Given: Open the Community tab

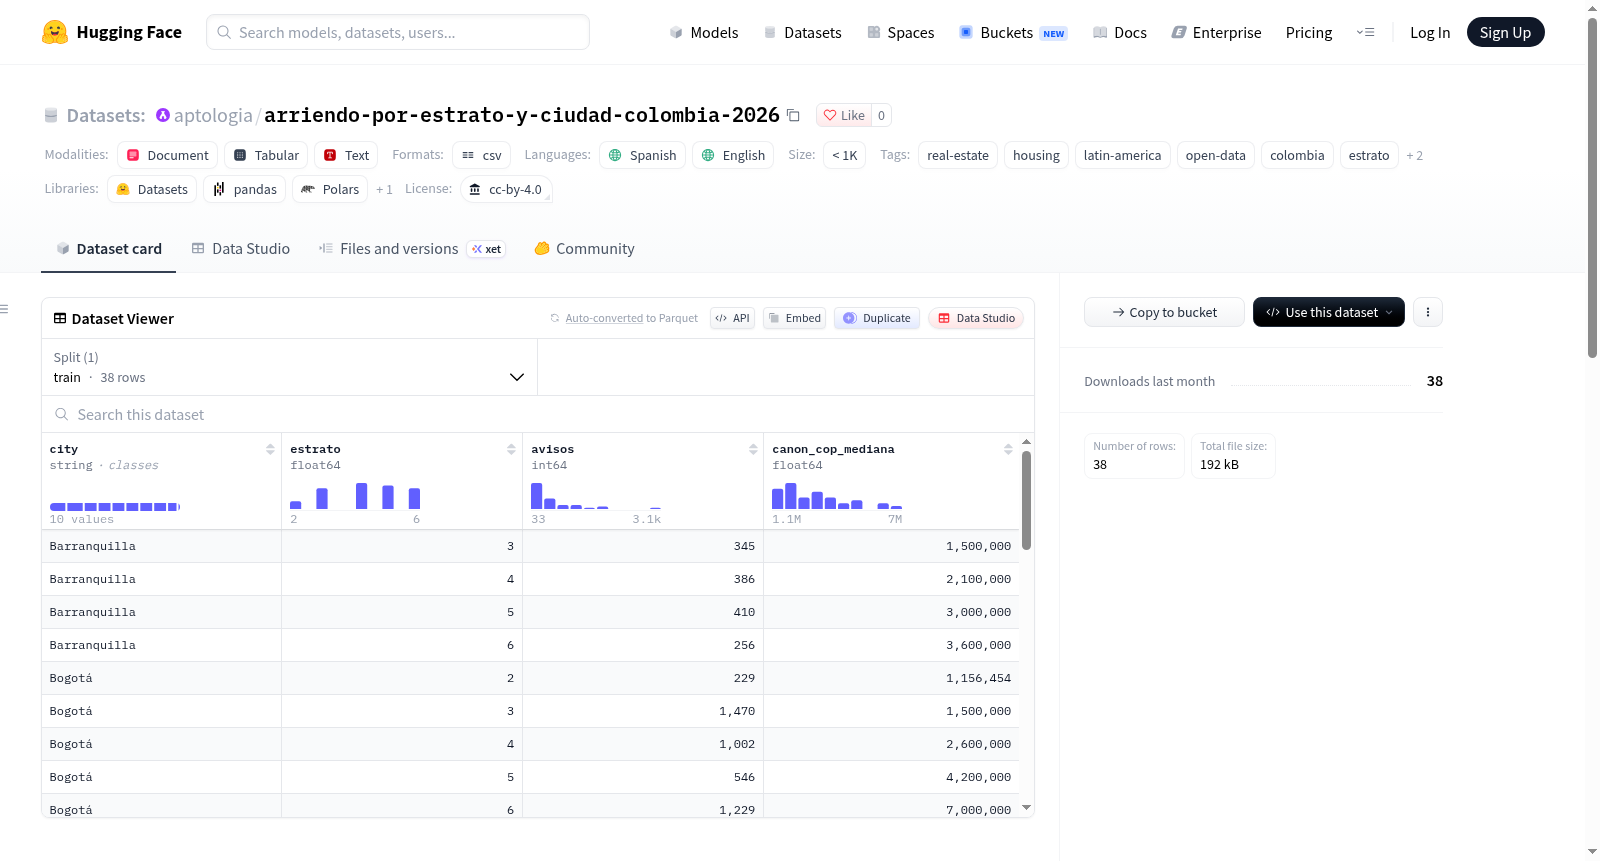Looking at the screenshot, I should pos(584,249).
